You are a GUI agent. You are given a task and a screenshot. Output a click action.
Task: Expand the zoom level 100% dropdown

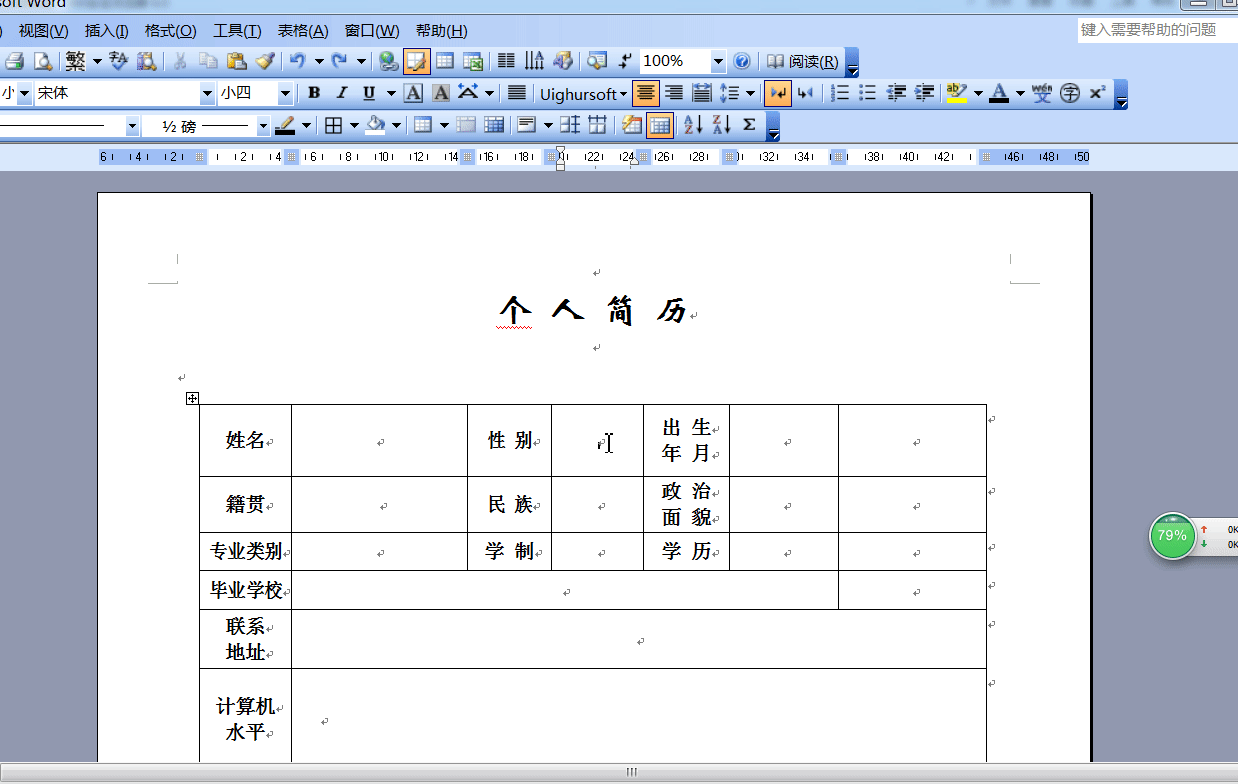[x=718, y=61]
